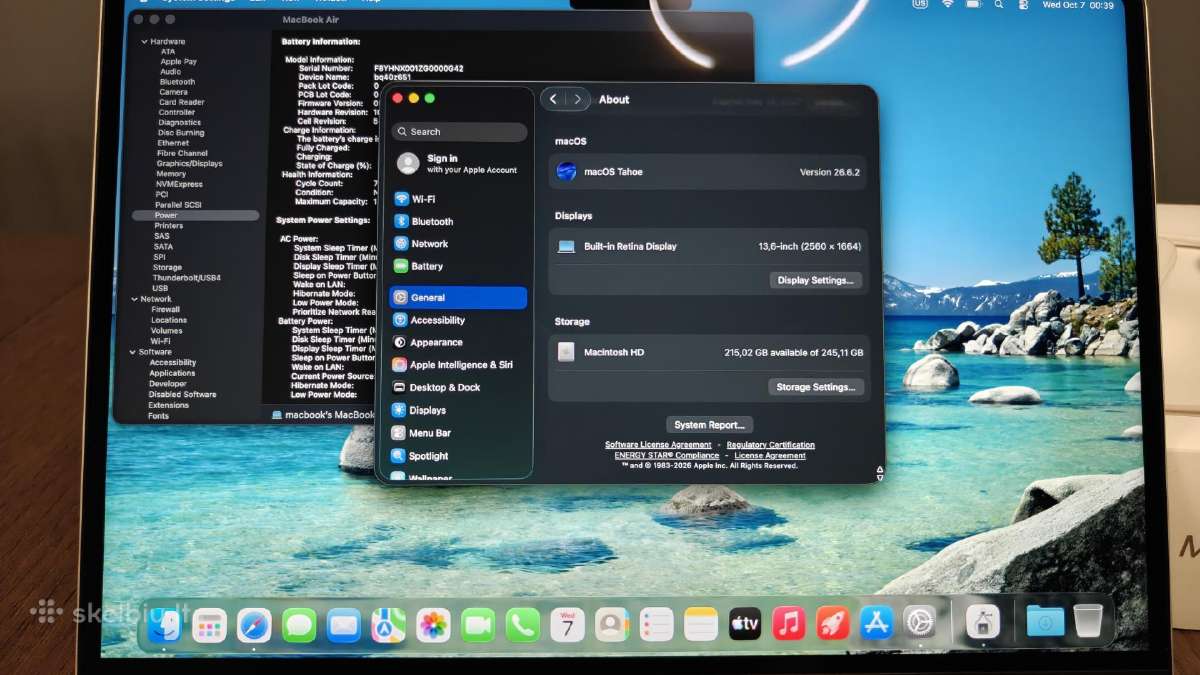Open the ENERGY STAR Compliance link
Viewport: 1200px width, 675px height.
coord(667,456)
